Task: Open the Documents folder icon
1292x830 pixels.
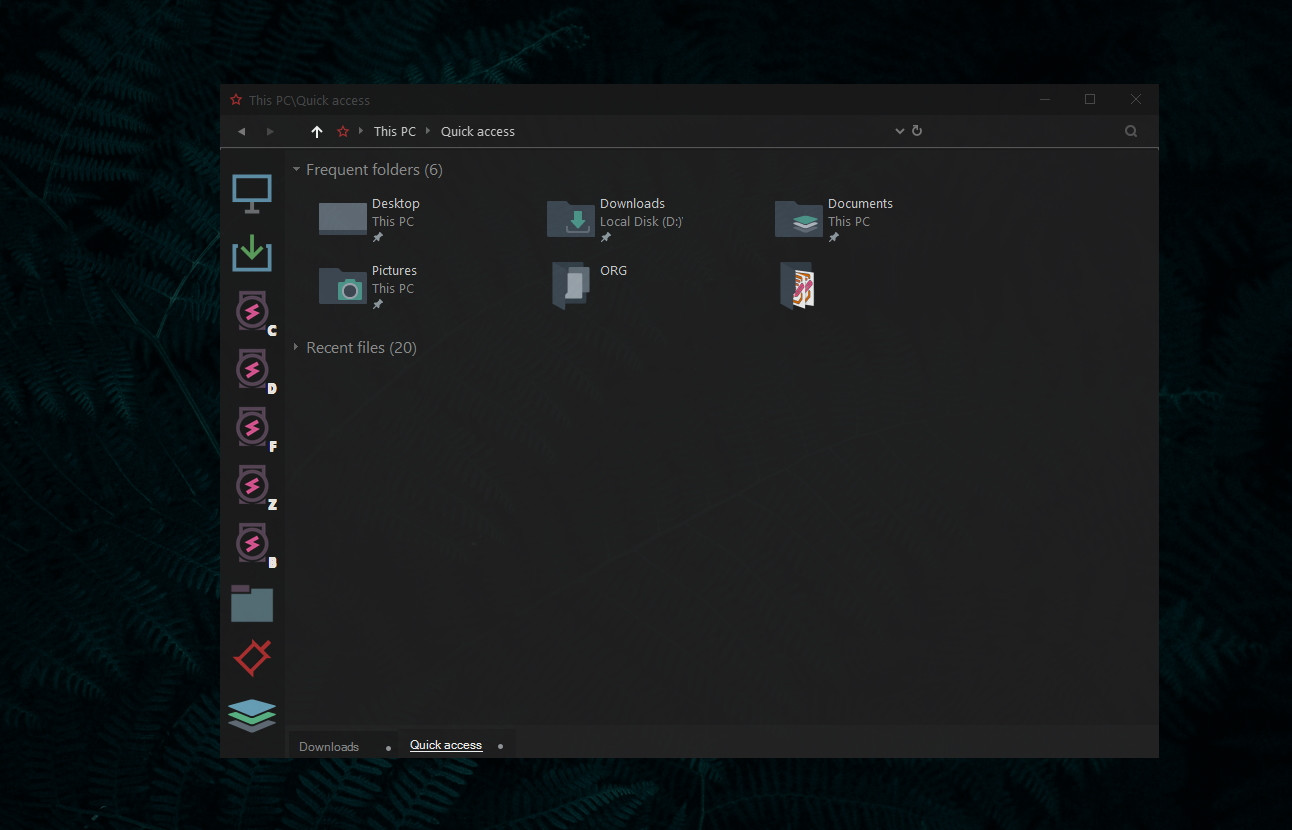Action: [x=799, y=218]
